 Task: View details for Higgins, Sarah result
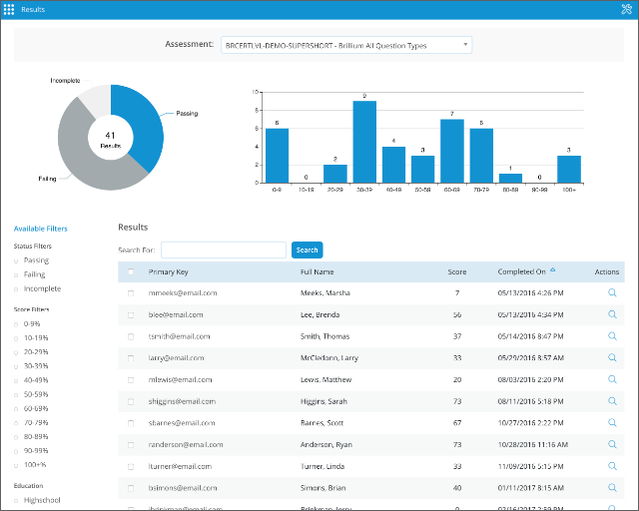pos(612,401)
